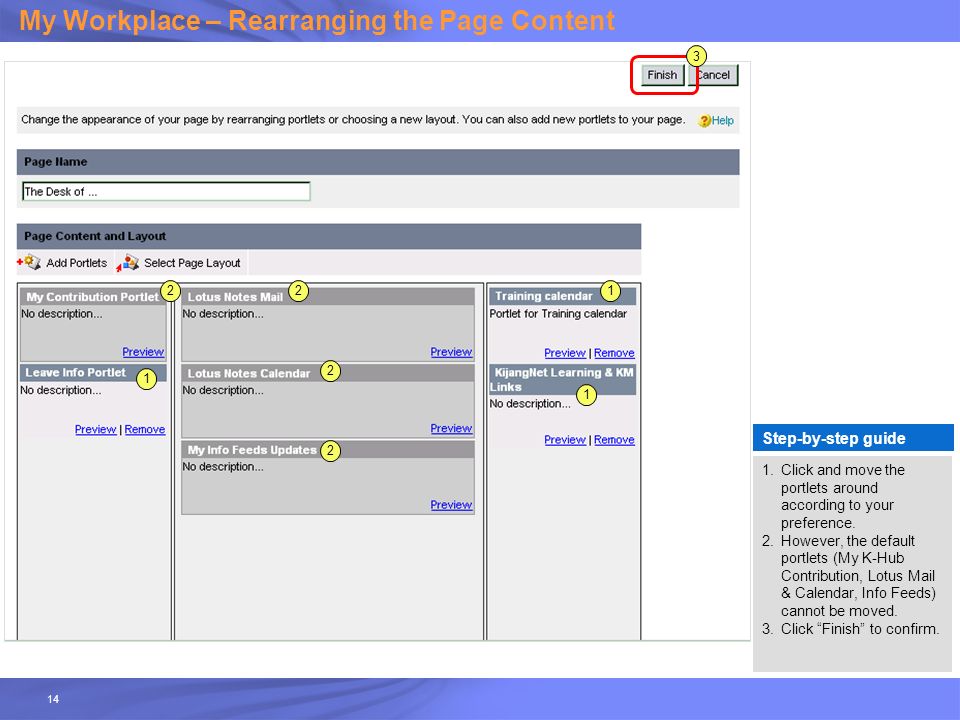
Task: Remove the KijangNet Learning & KM Links portlet
Action: 614,440
